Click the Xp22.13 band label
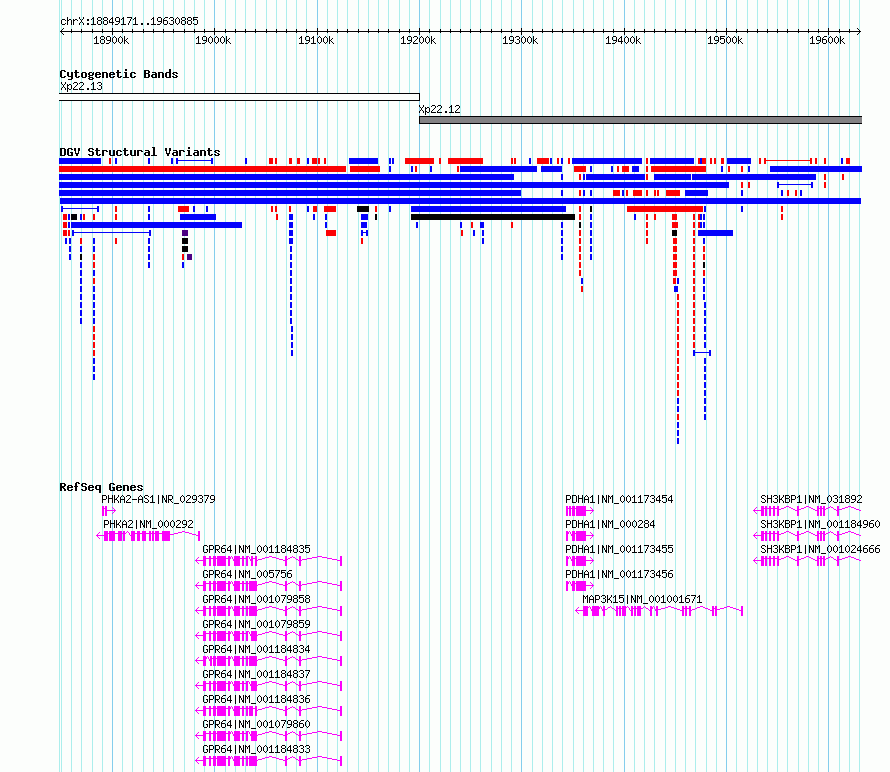Screen dimensions: 890x772 click(x=81, y=86)
